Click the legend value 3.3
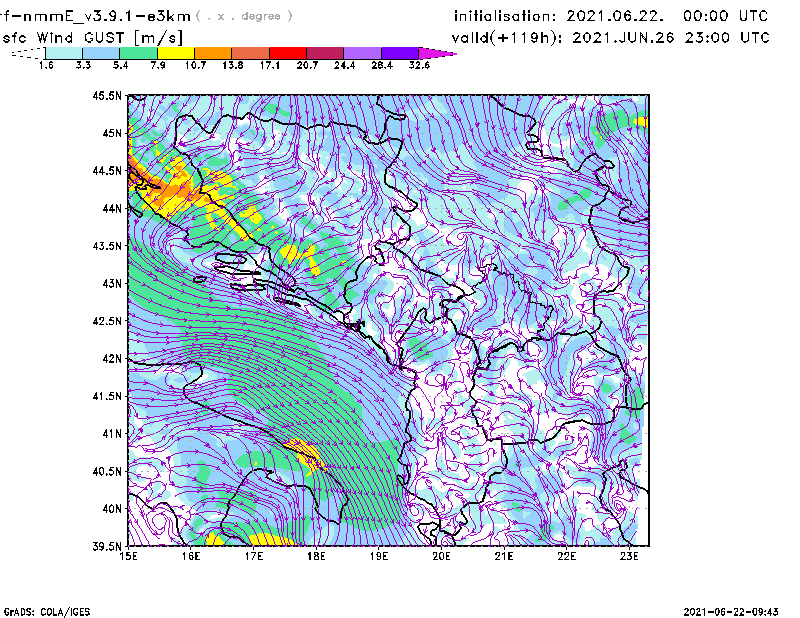800x618 pixels. coord(83,65)
